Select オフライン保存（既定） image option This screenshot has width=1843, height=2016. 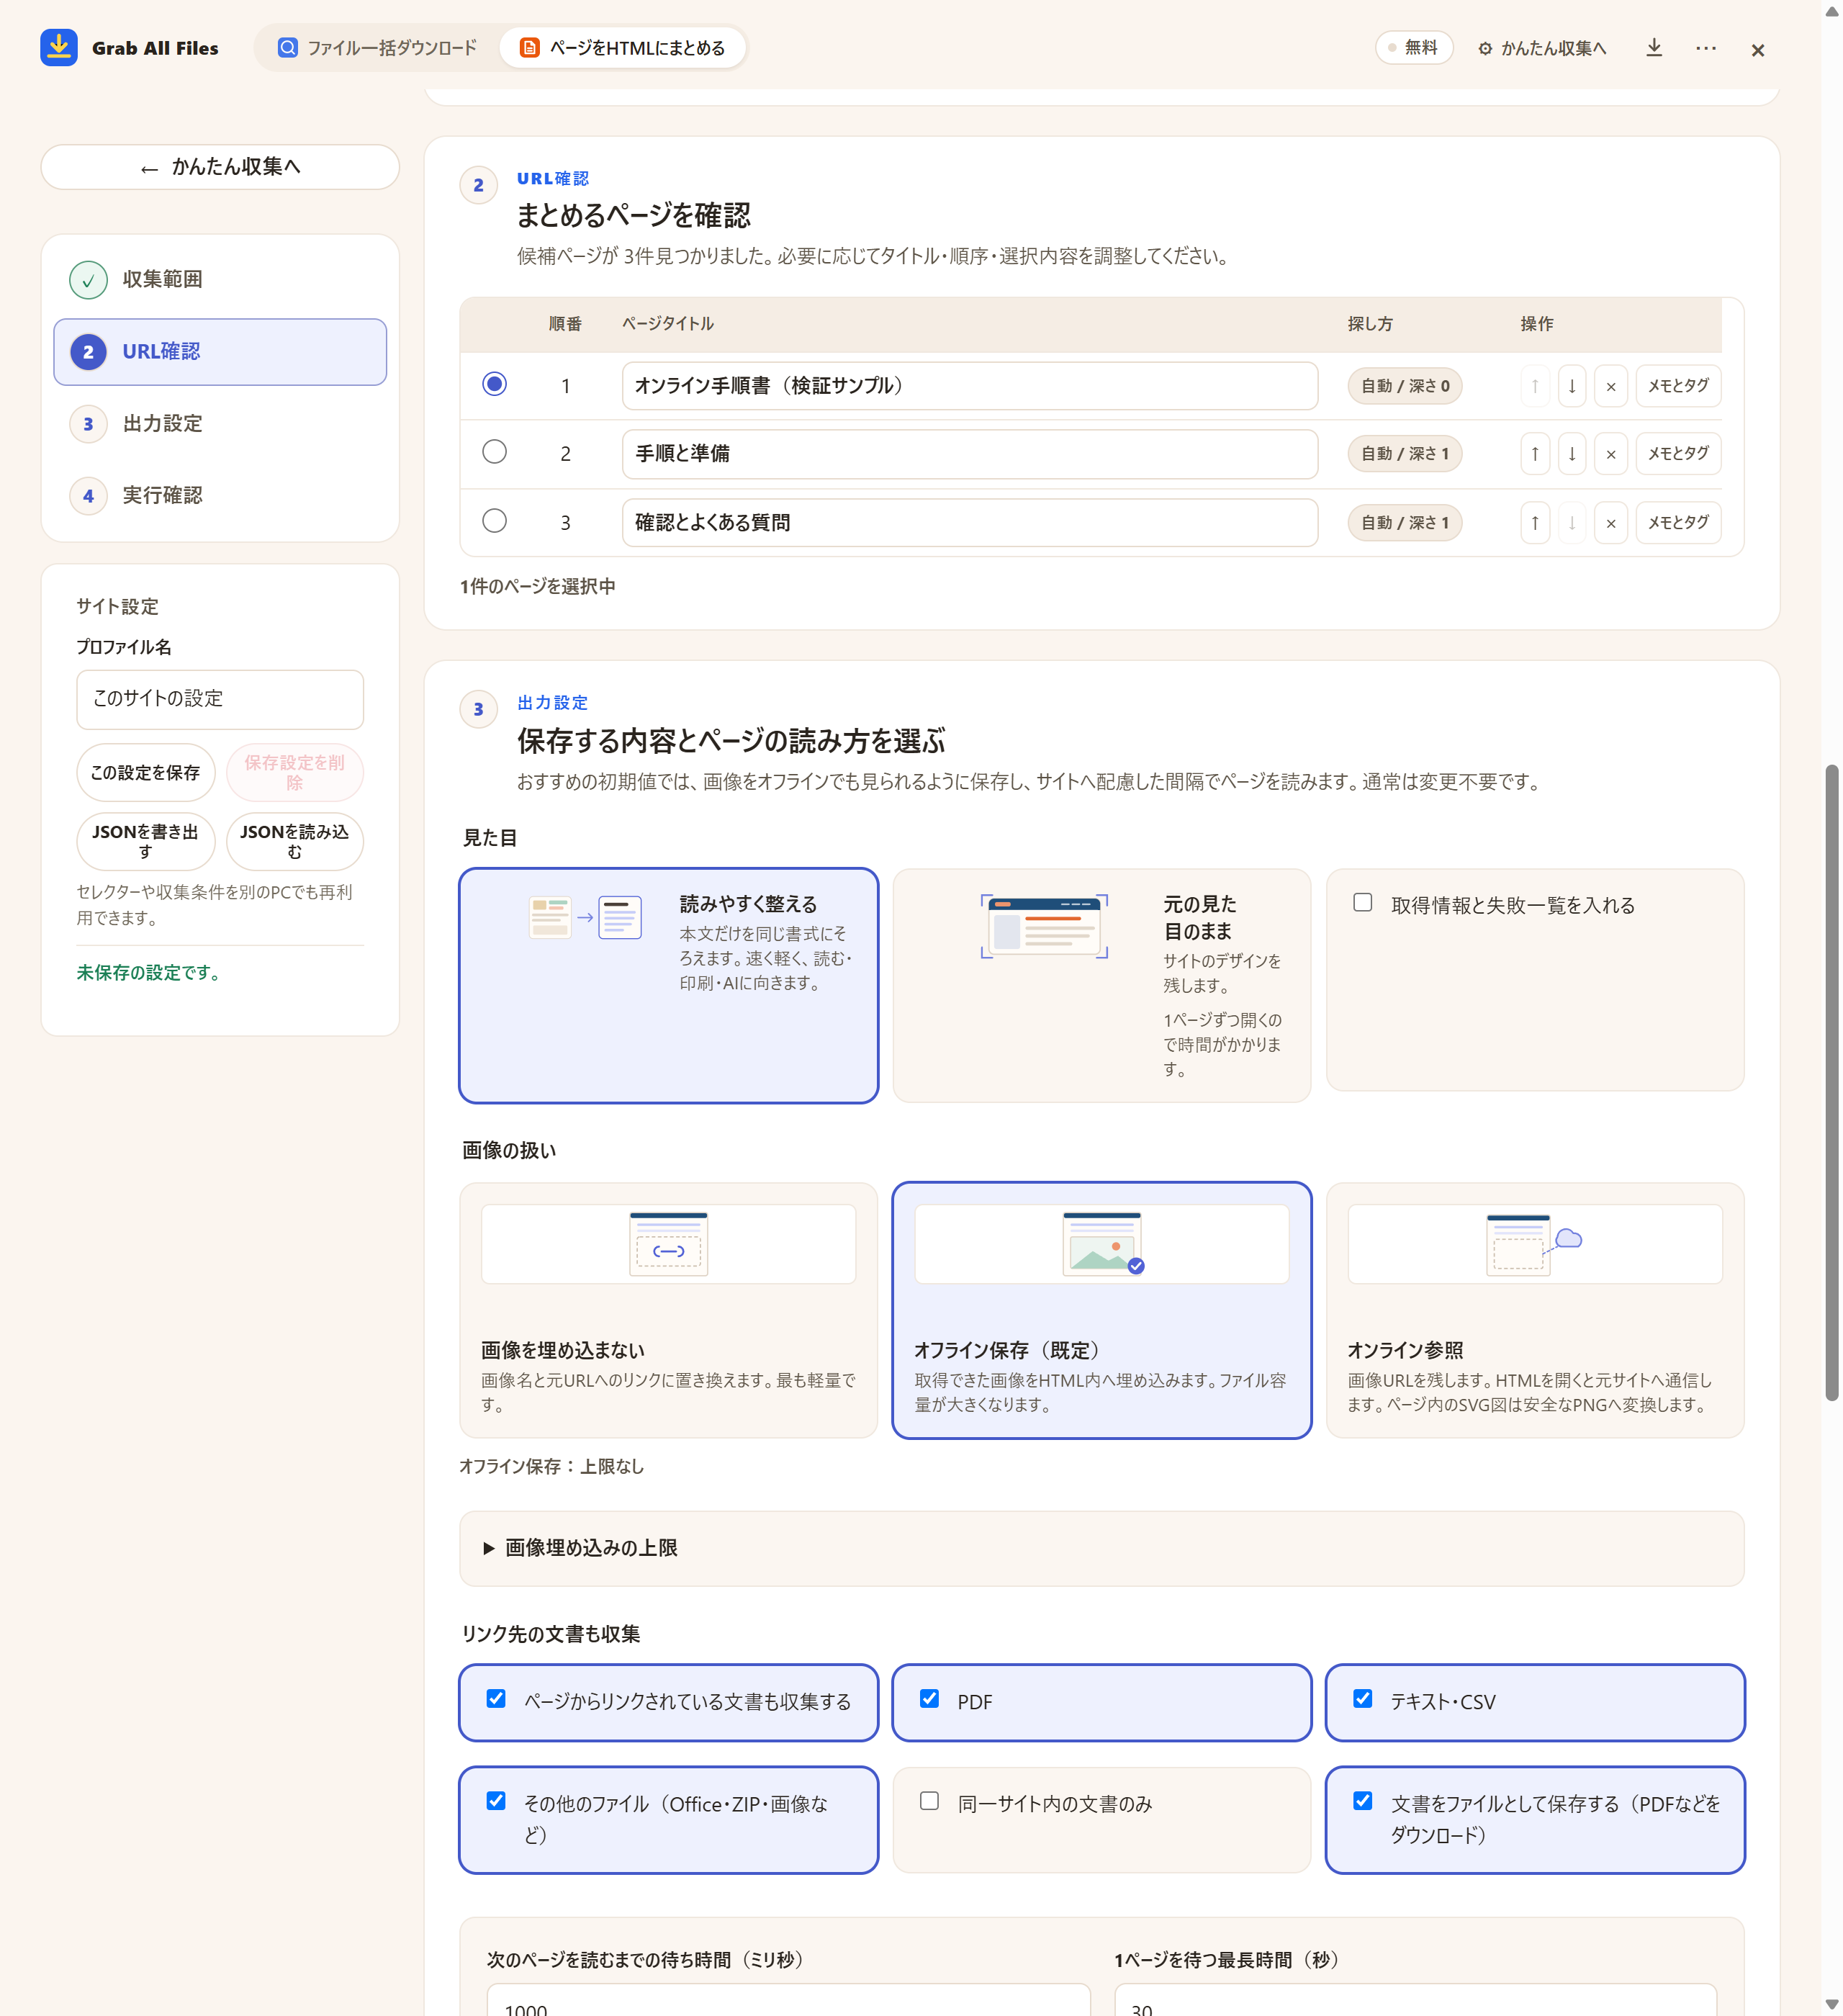(x=1101, y=1310)
